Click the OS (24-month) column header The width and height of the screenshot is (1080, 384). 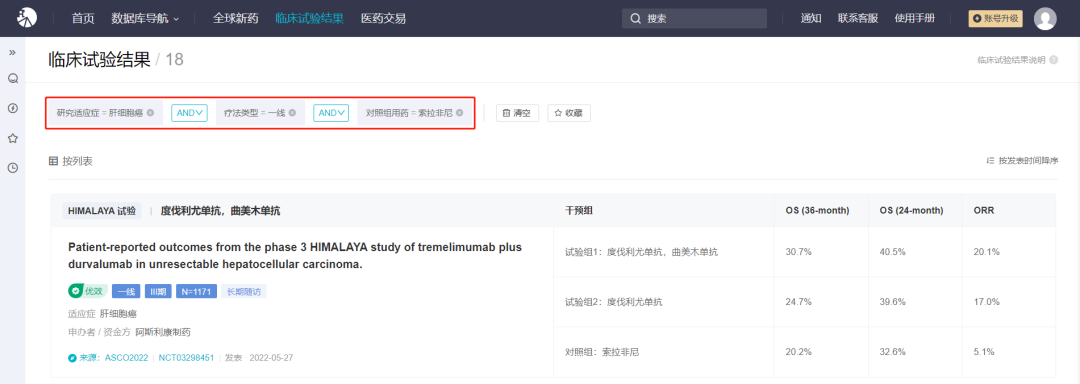click(911, 211)
